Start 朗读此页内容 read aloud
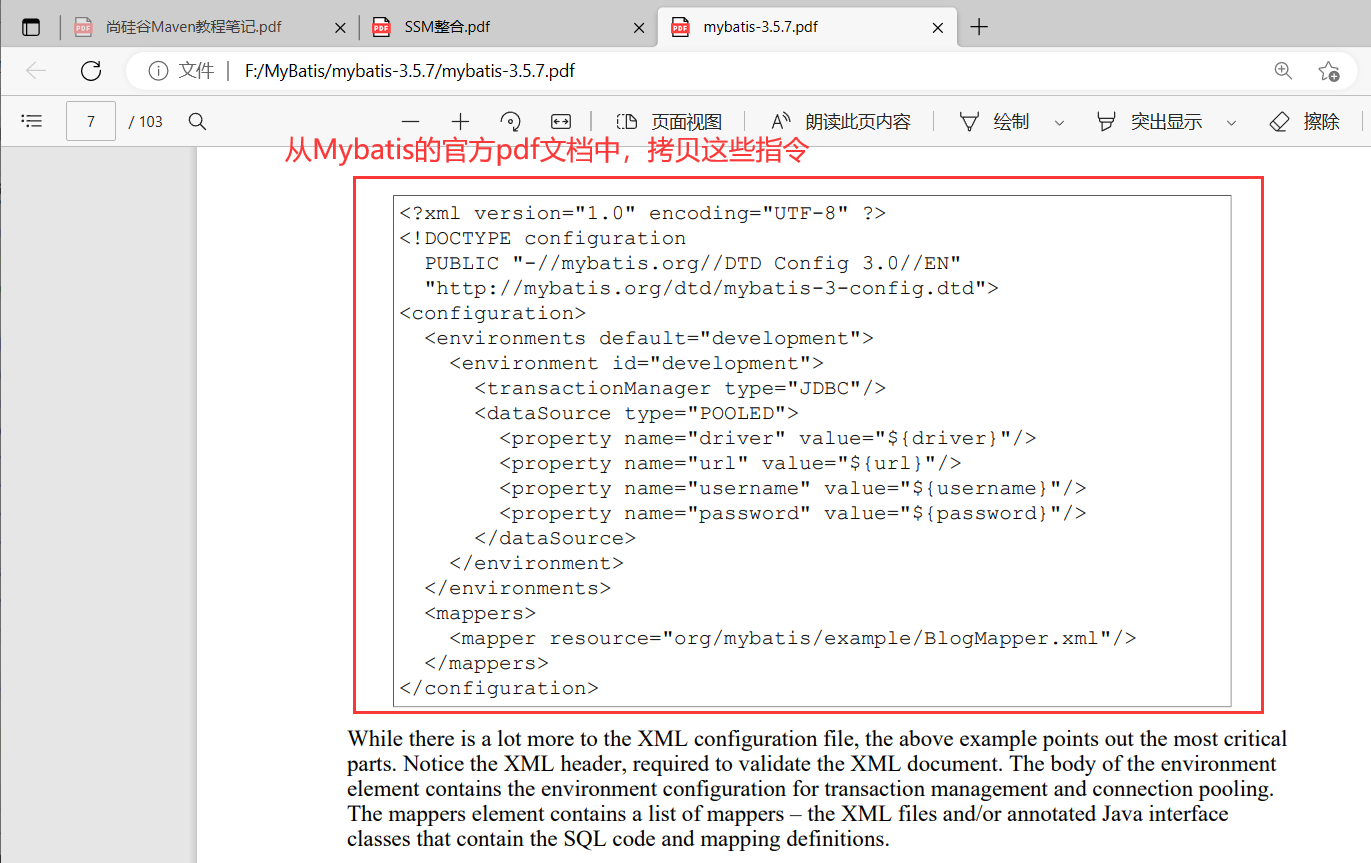 (x=841, y=121)
